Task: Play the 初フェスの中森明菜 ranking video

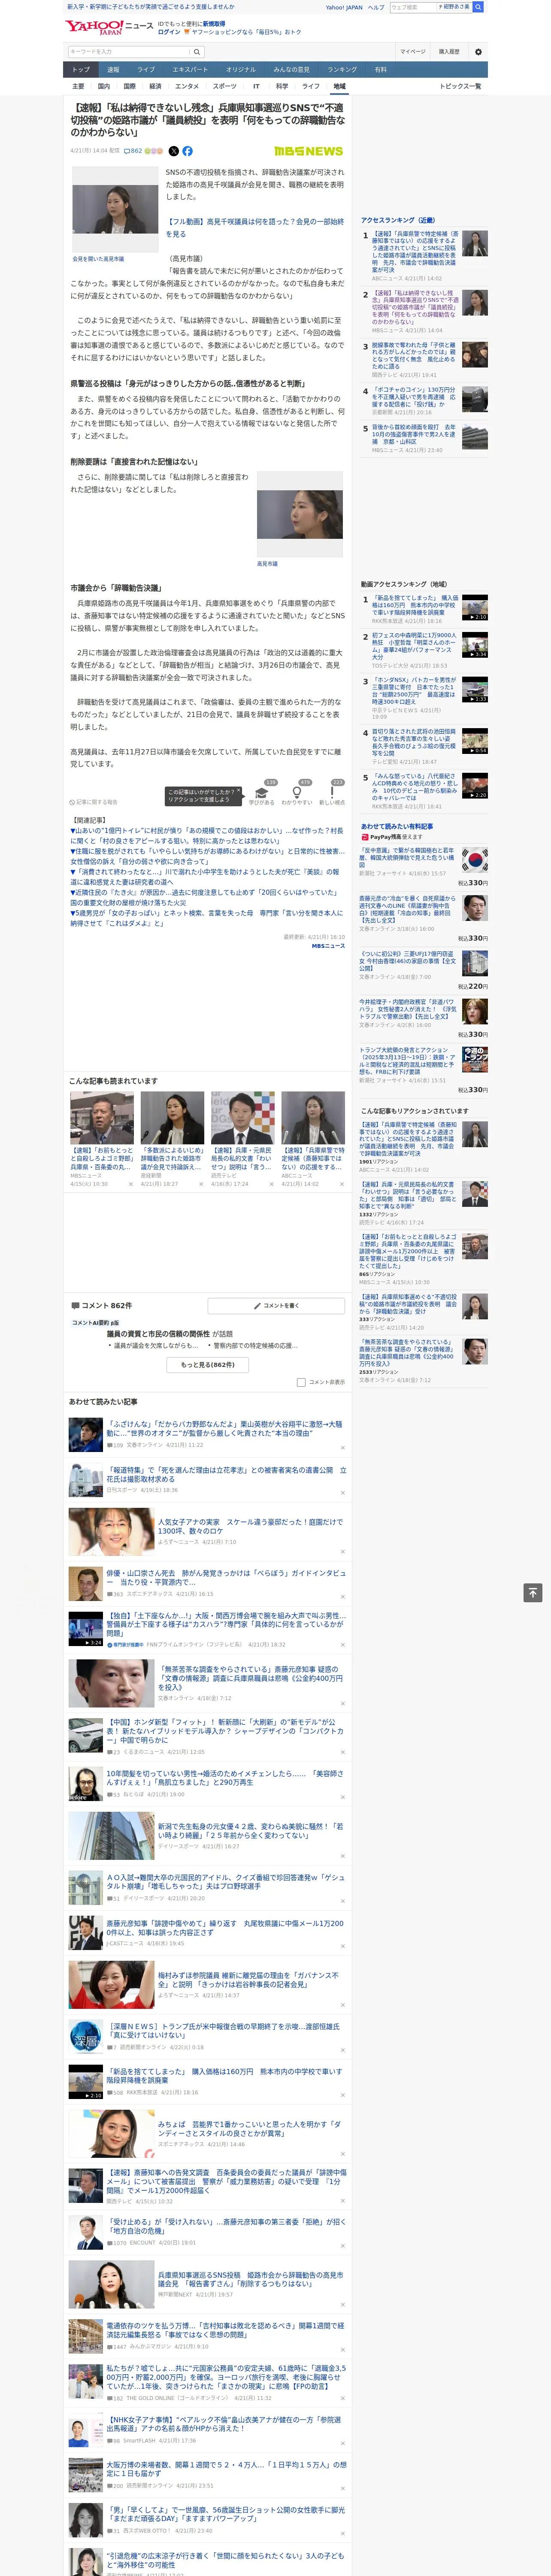Action: point(475,645)
